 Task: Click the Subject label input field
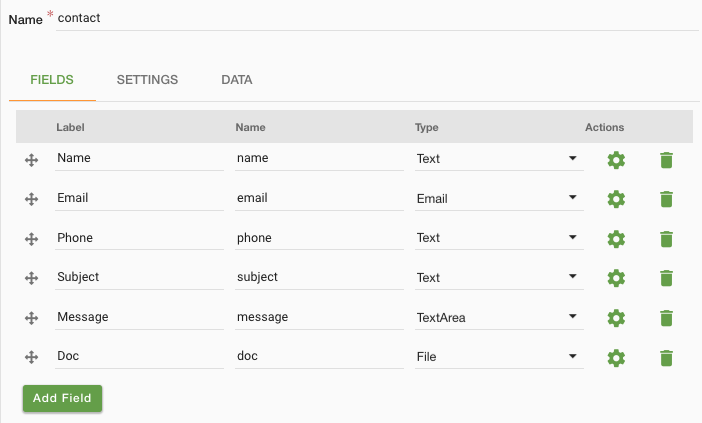pyautogui.click(x=139, y=278)
